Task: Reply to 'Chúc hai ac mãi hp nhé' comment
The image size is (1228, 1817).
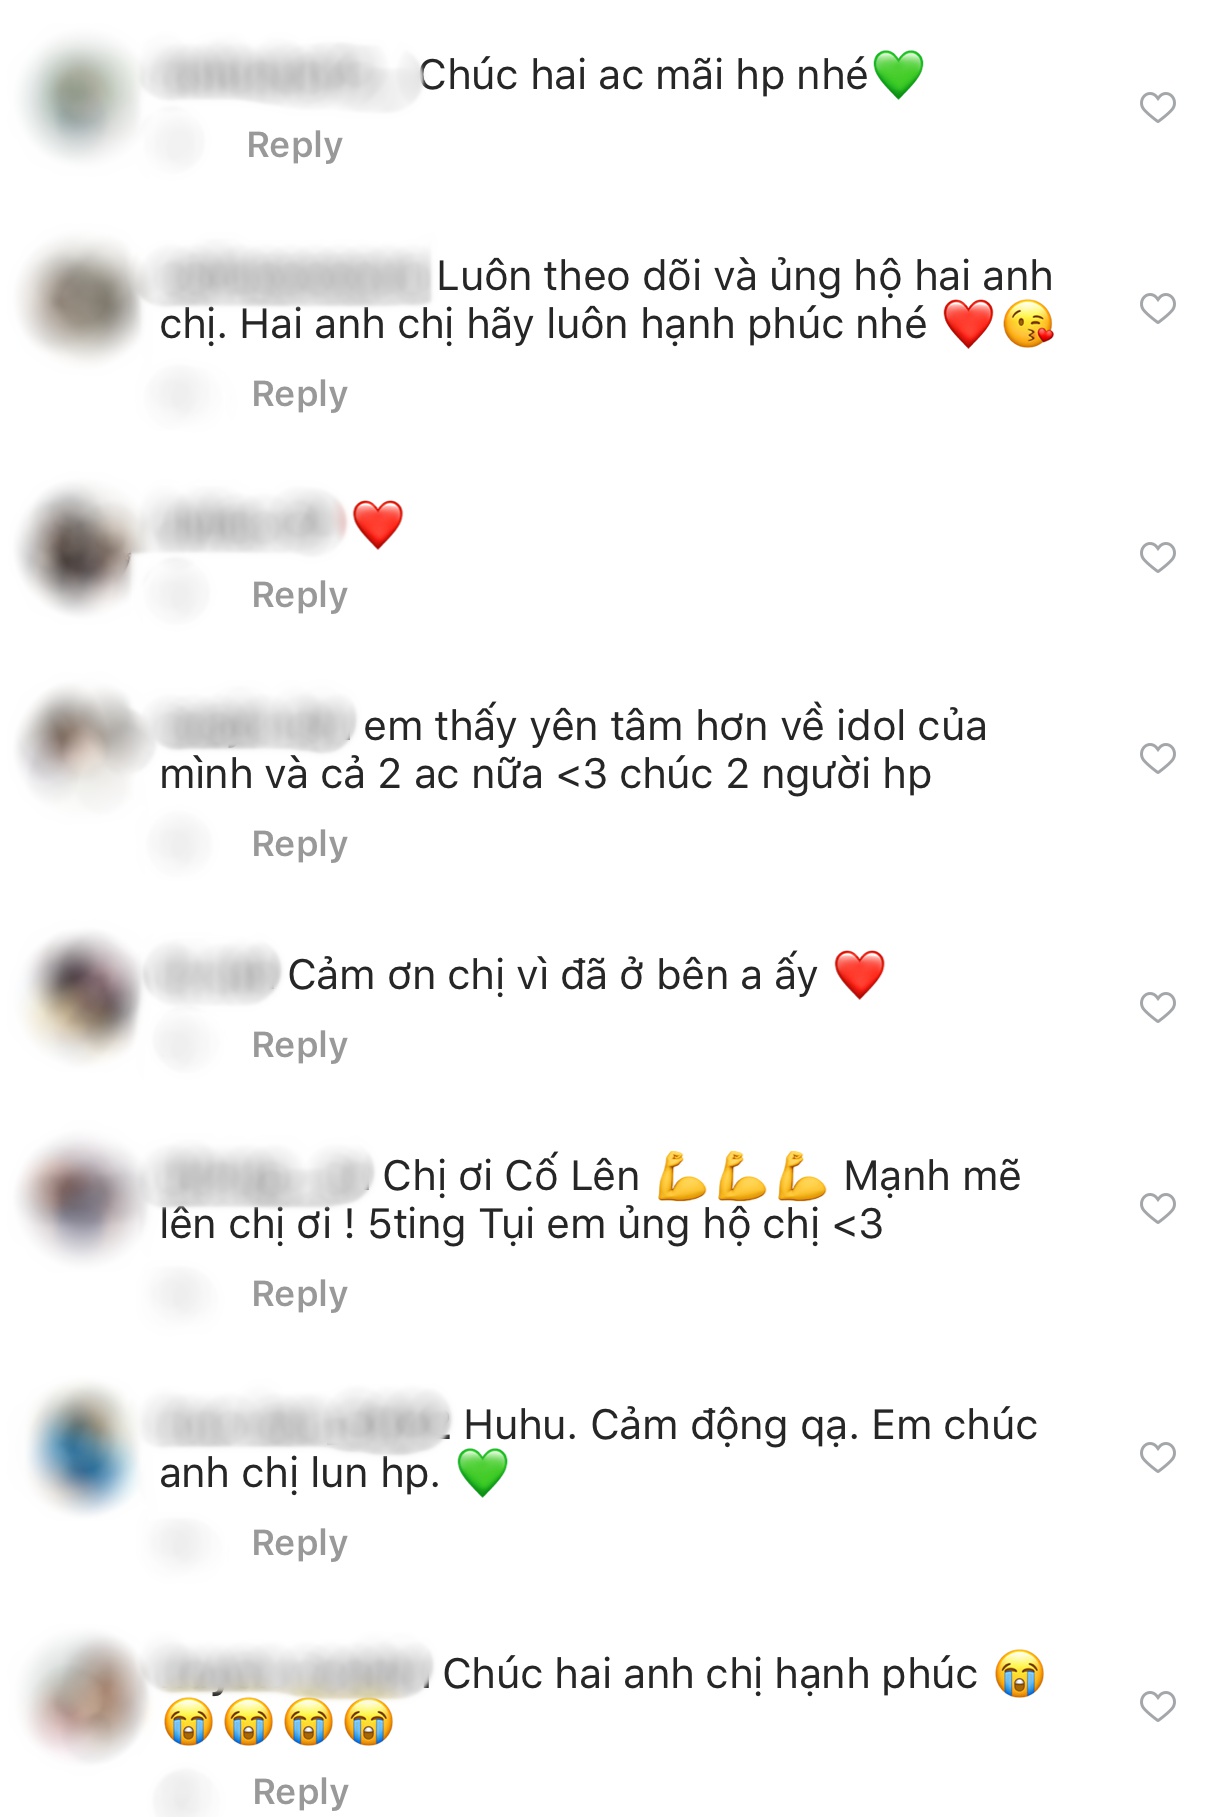Action: point(295,145)
